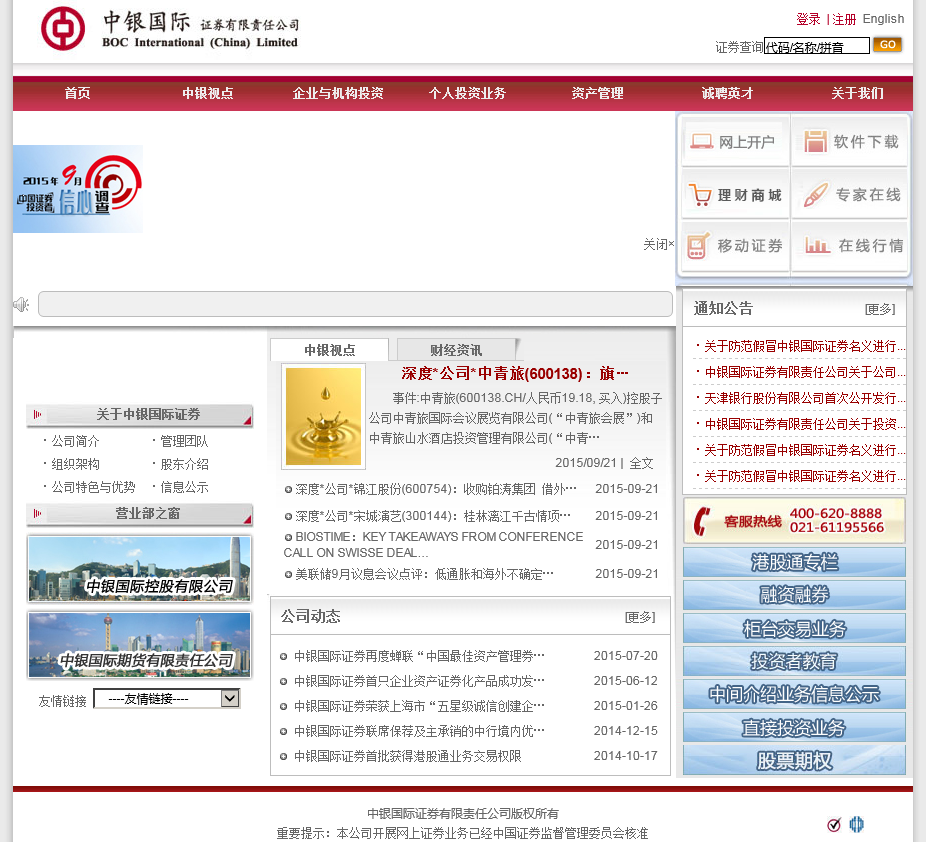Open 中银国际证券首批获得港股通业务交易权限 news

pos(407,756)
